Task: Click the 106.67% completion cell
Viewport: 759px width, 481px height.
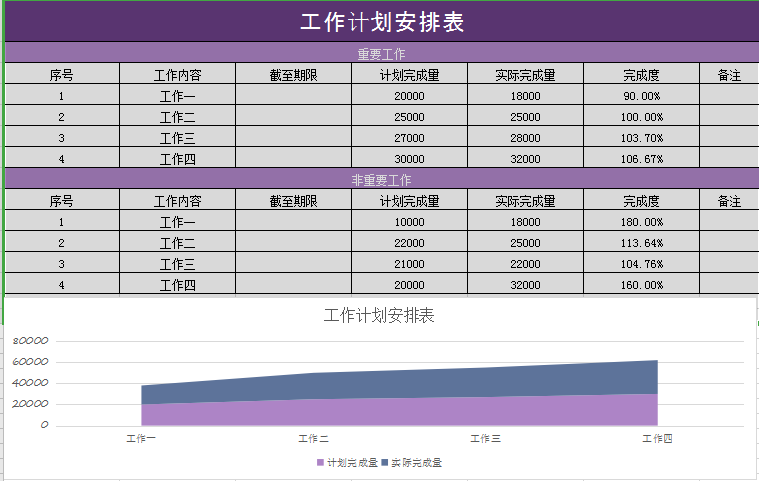Action: 641,159
